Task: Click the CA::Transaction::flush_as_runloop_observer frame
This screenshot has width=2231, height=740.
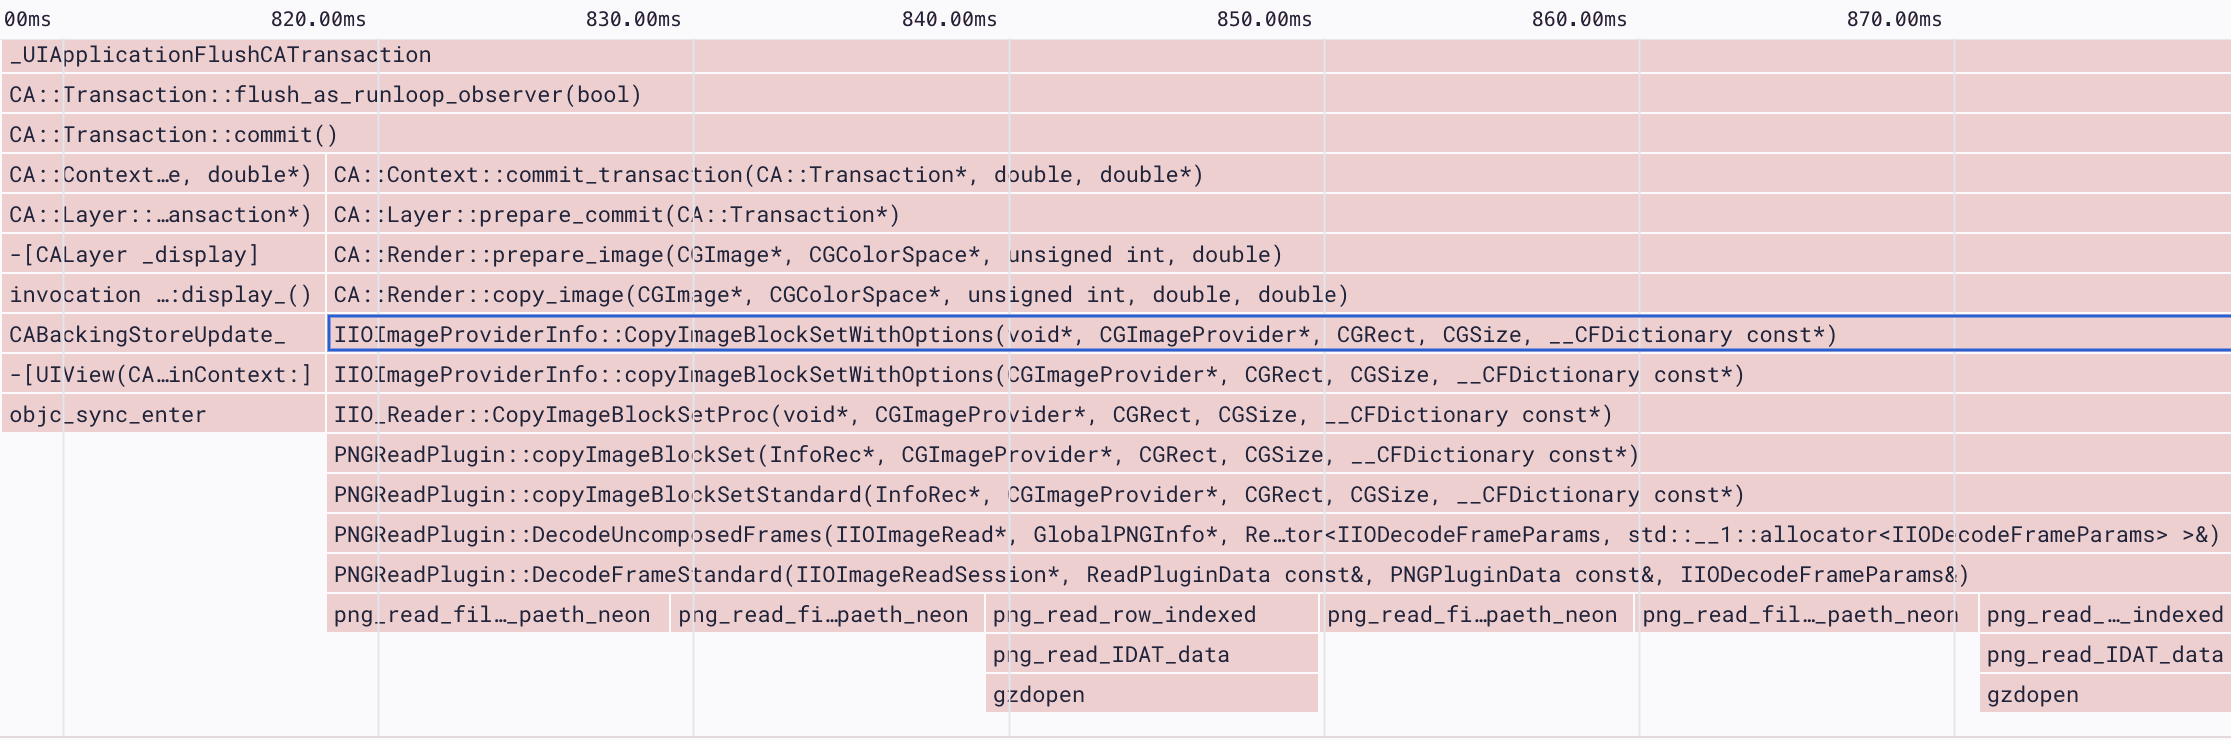Action: 325,95
